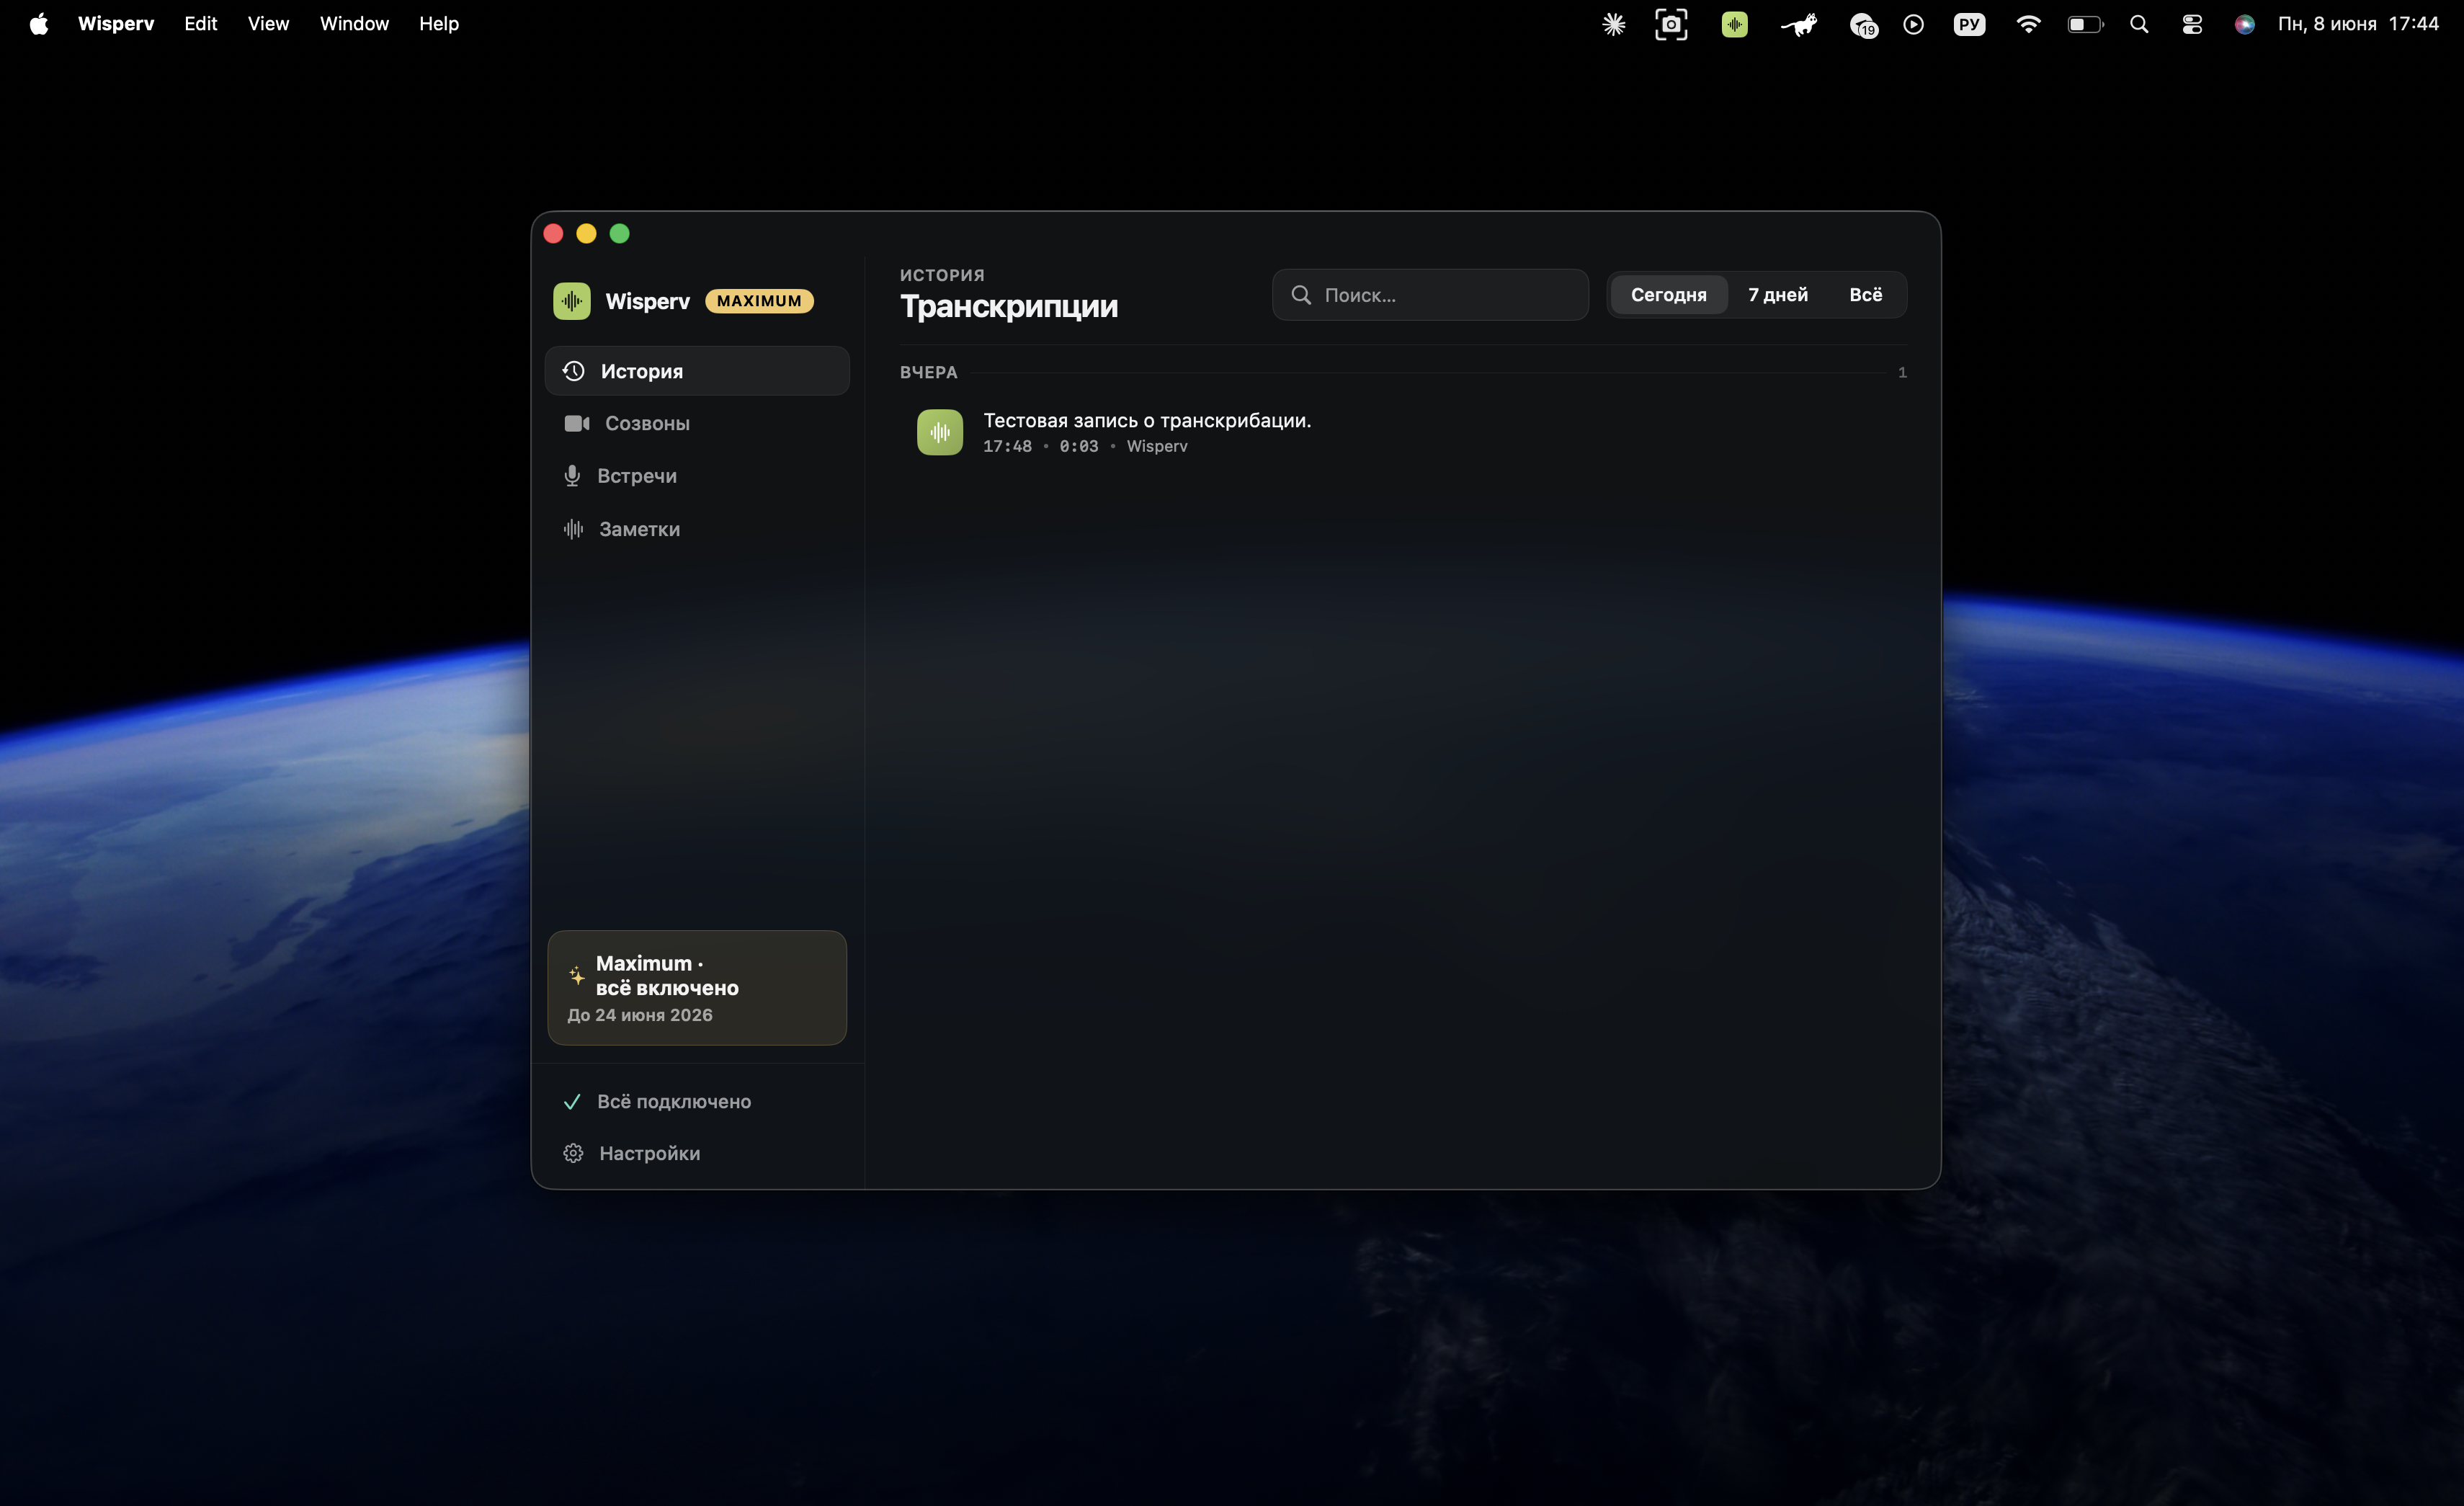Click the green waveform icon of test recording
Image resolution: width=2464 pixels, height=1506 pixels.
pyautogui.click(x=940, y=432)
